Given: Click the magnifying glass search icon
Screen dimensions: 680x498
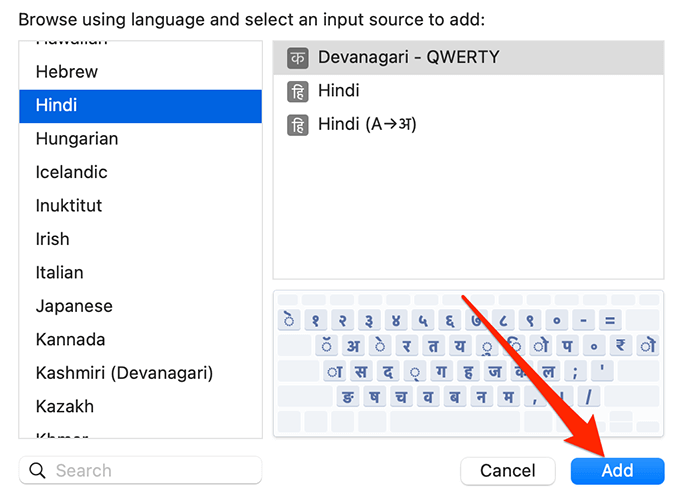Looking at the screenshot, I should point(38,471).
